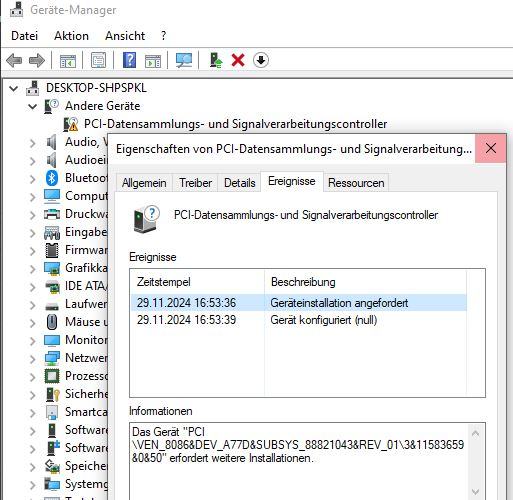The image size is (513, 500).
Task: Click the Andere Geräte unknown device icon
Action: click(x=51, y=106)
